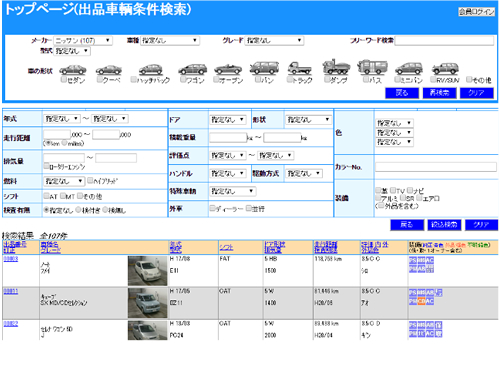Choose the bus vehicle icon

tap(372, 67)
